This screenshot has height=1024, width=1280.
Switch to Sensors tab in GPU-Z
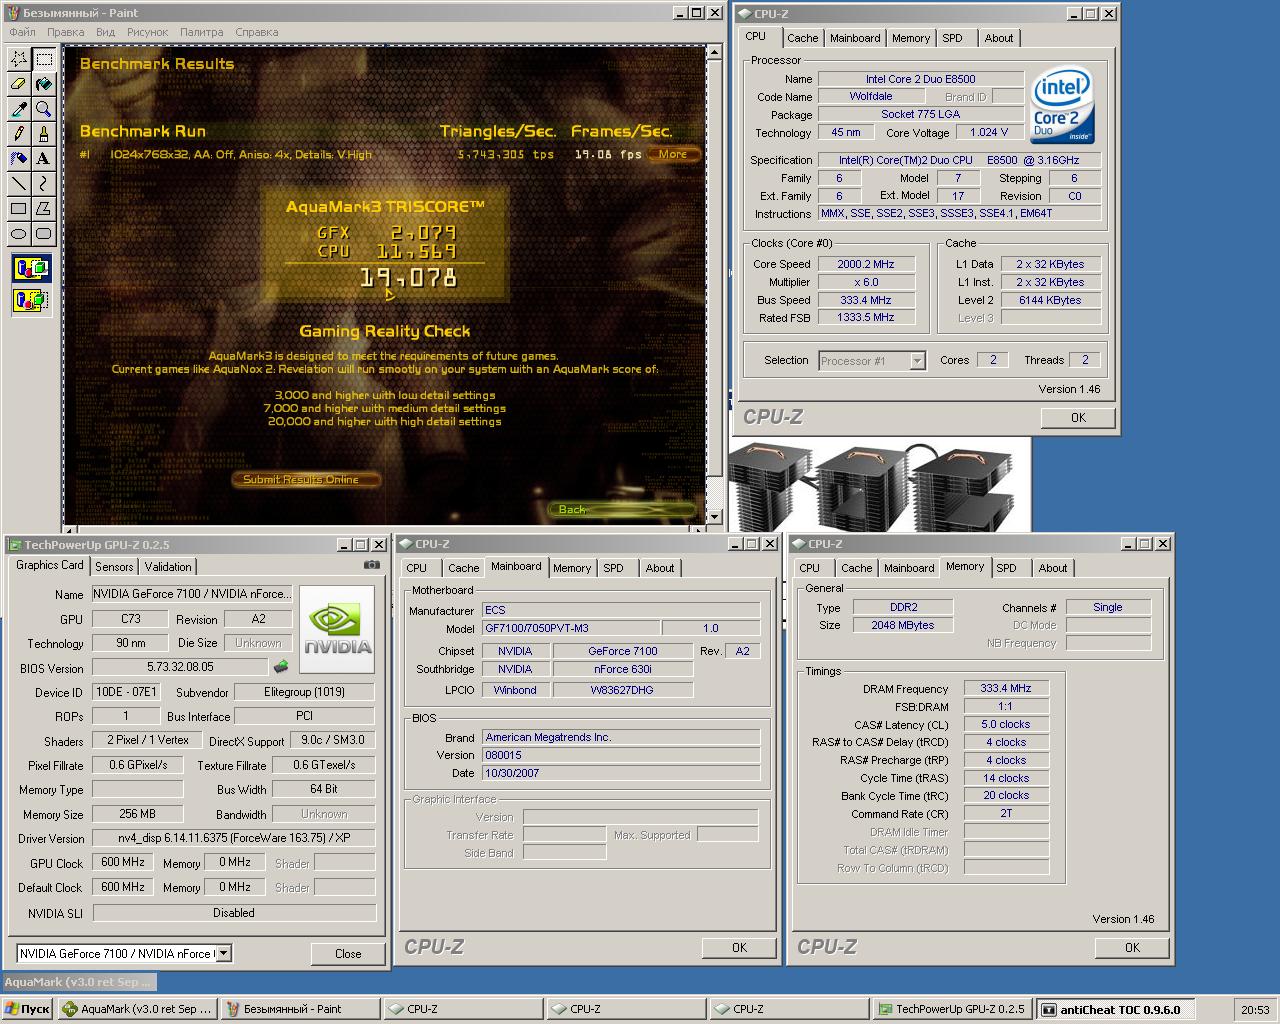(x=114, y=567)
